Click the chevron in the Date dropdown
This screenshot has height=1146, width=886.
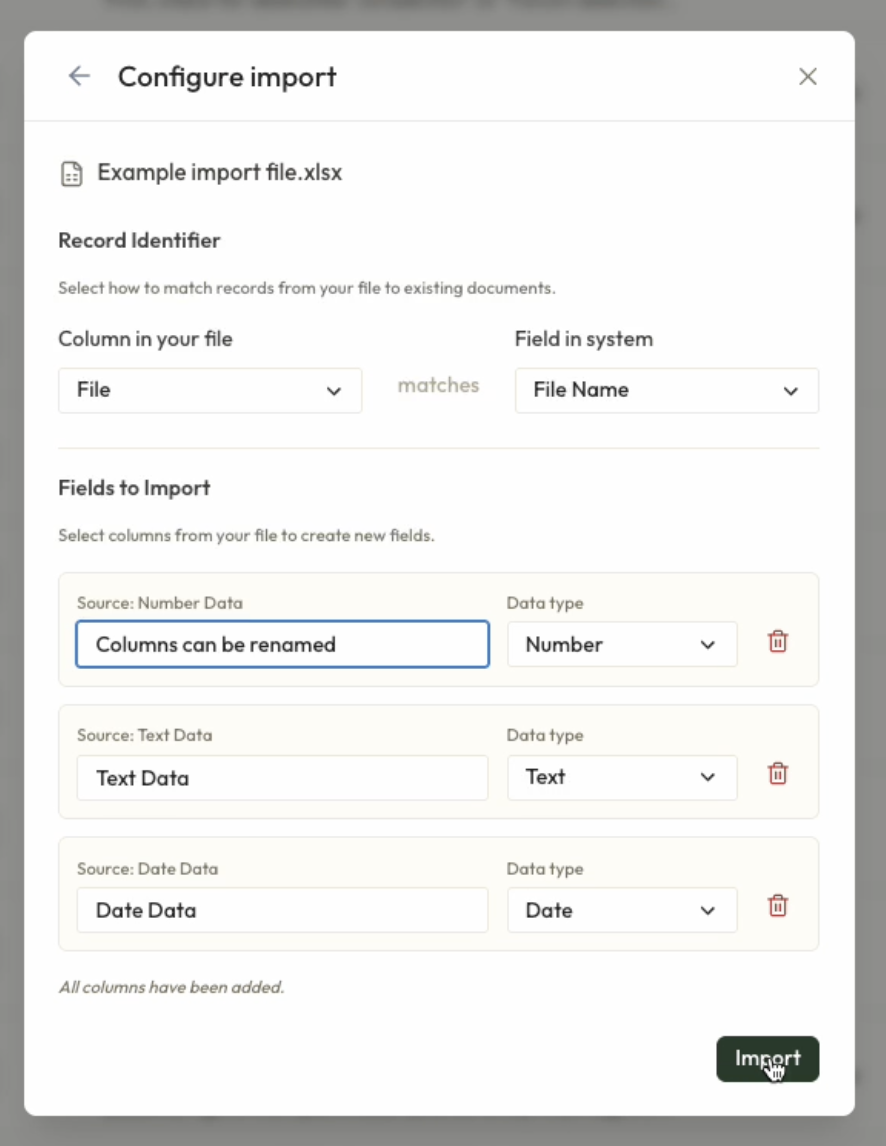click(x=708, y=911)
